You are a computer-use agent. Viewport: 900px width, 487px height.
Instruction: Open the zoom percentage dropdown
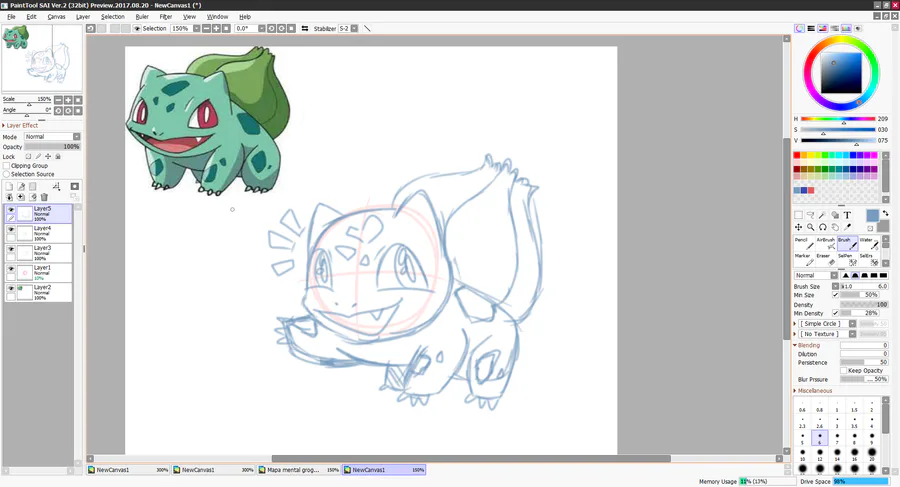tap(196, 28)
